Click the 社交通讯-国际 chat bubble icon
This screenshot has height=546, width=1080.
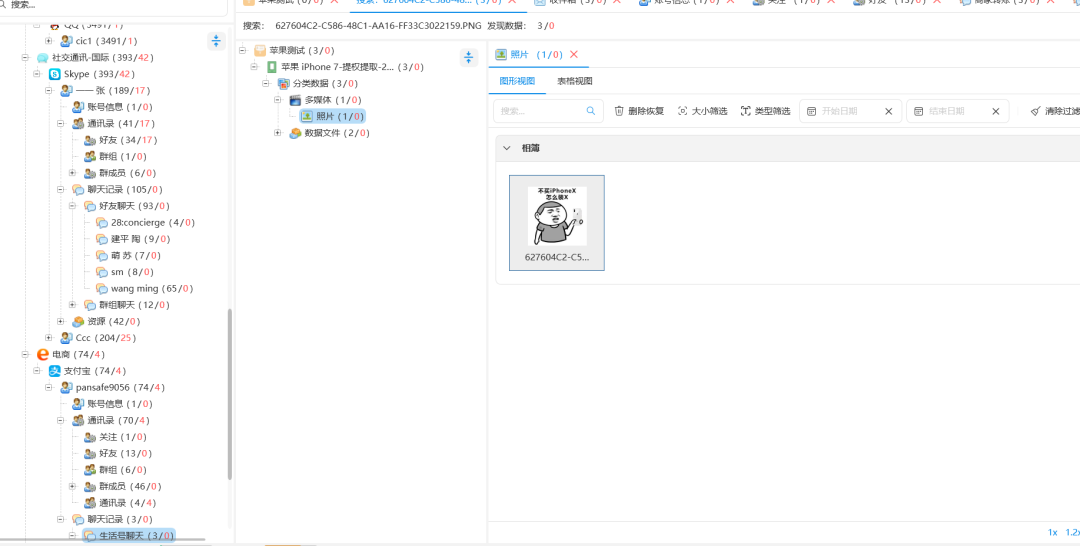pos(43,58)
